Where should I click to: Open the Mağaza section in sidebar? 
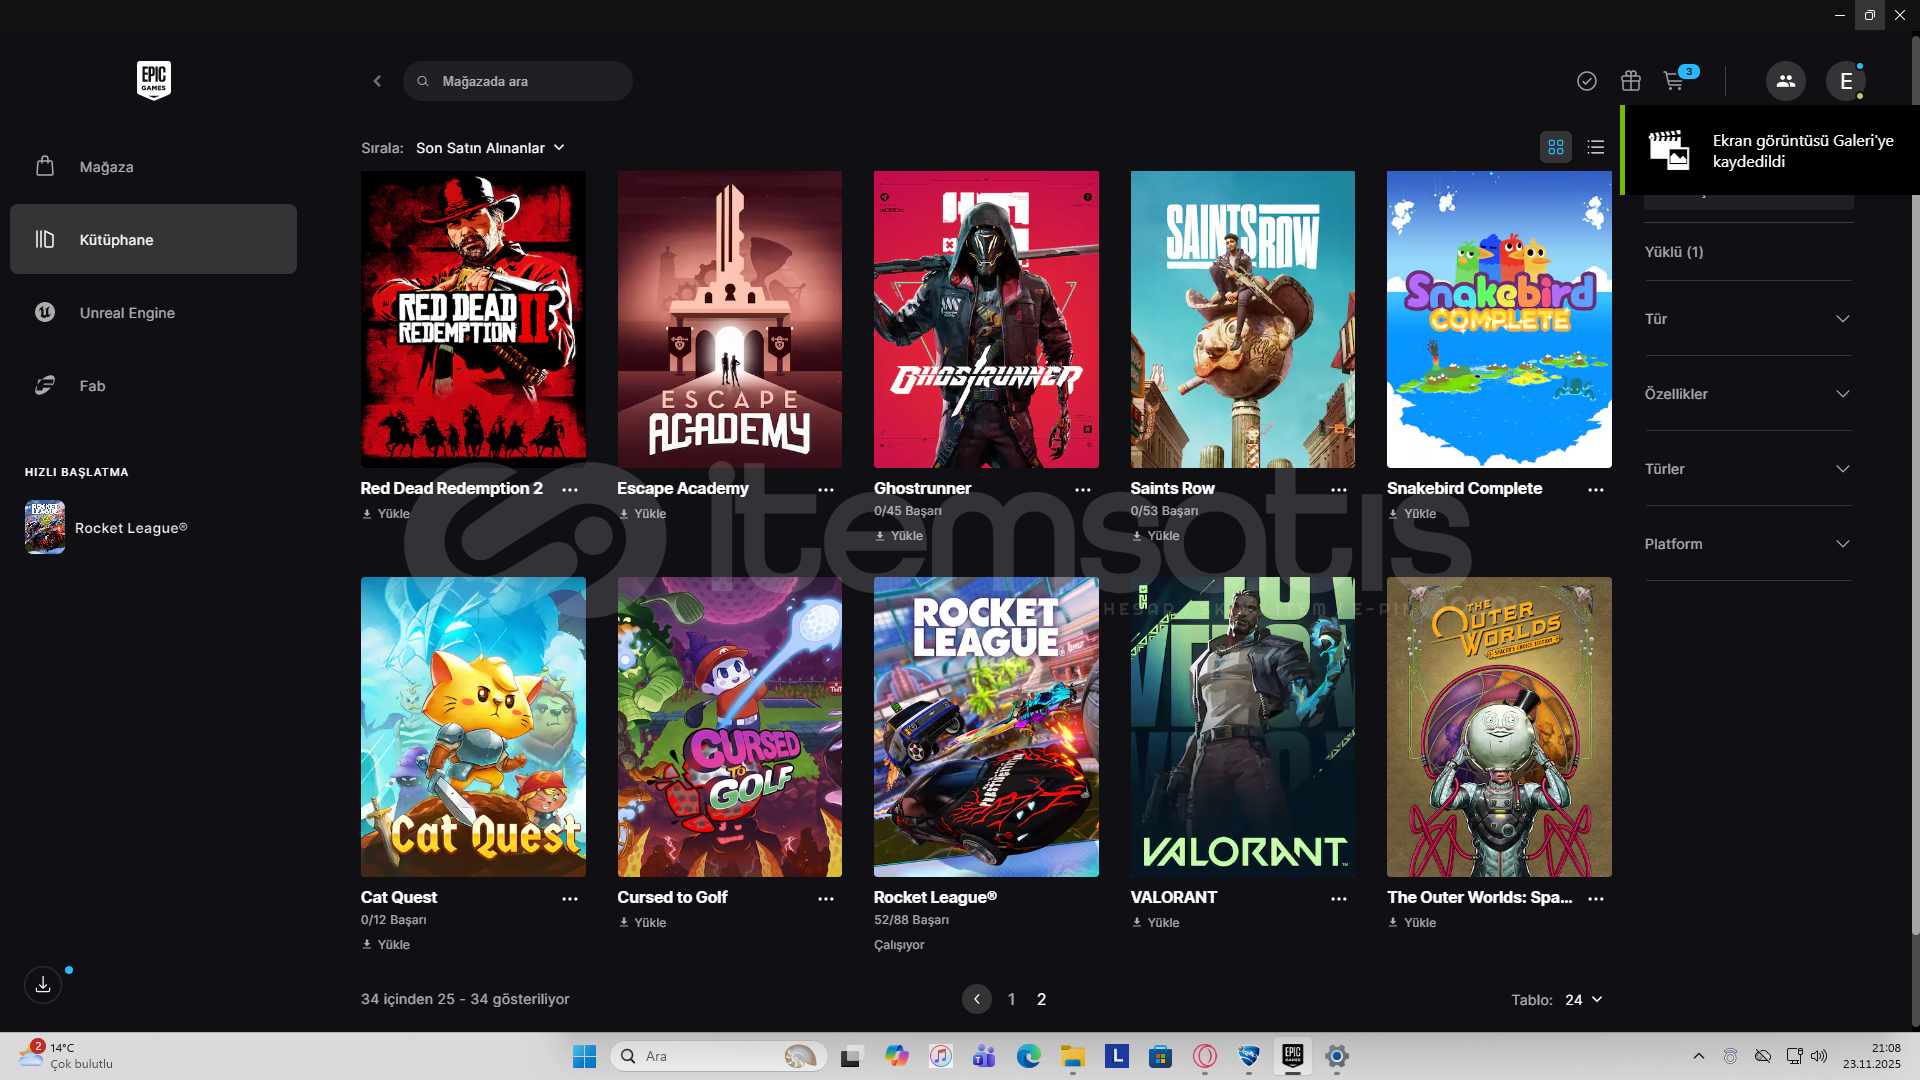tap(106, 167)
